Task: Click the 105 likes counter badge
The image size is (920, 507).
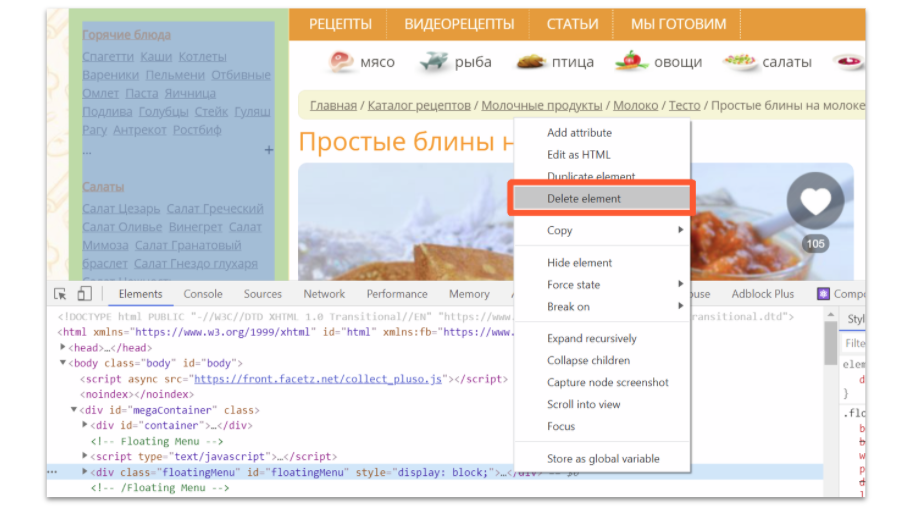Action: (x=815, y=244)
